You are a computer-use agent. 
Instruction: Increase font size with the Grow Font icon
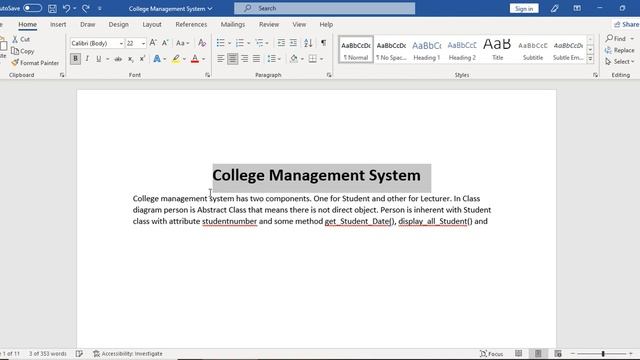pos(153,43)
